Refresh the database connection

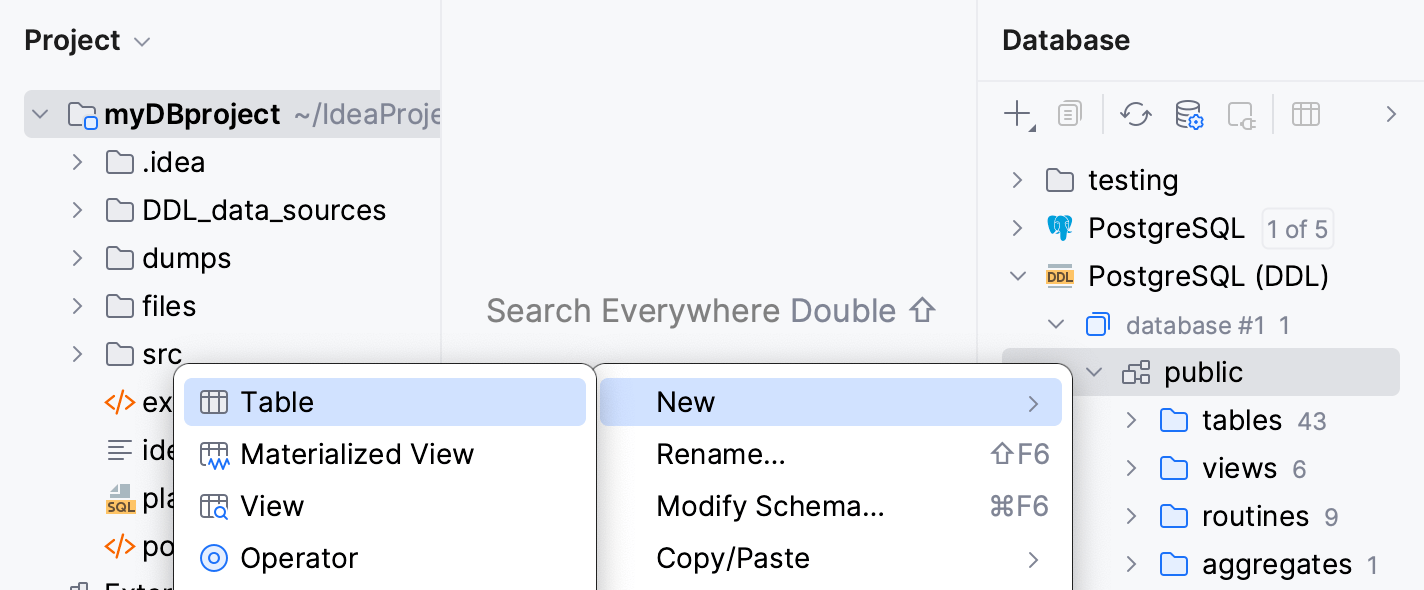(1135, 114)
